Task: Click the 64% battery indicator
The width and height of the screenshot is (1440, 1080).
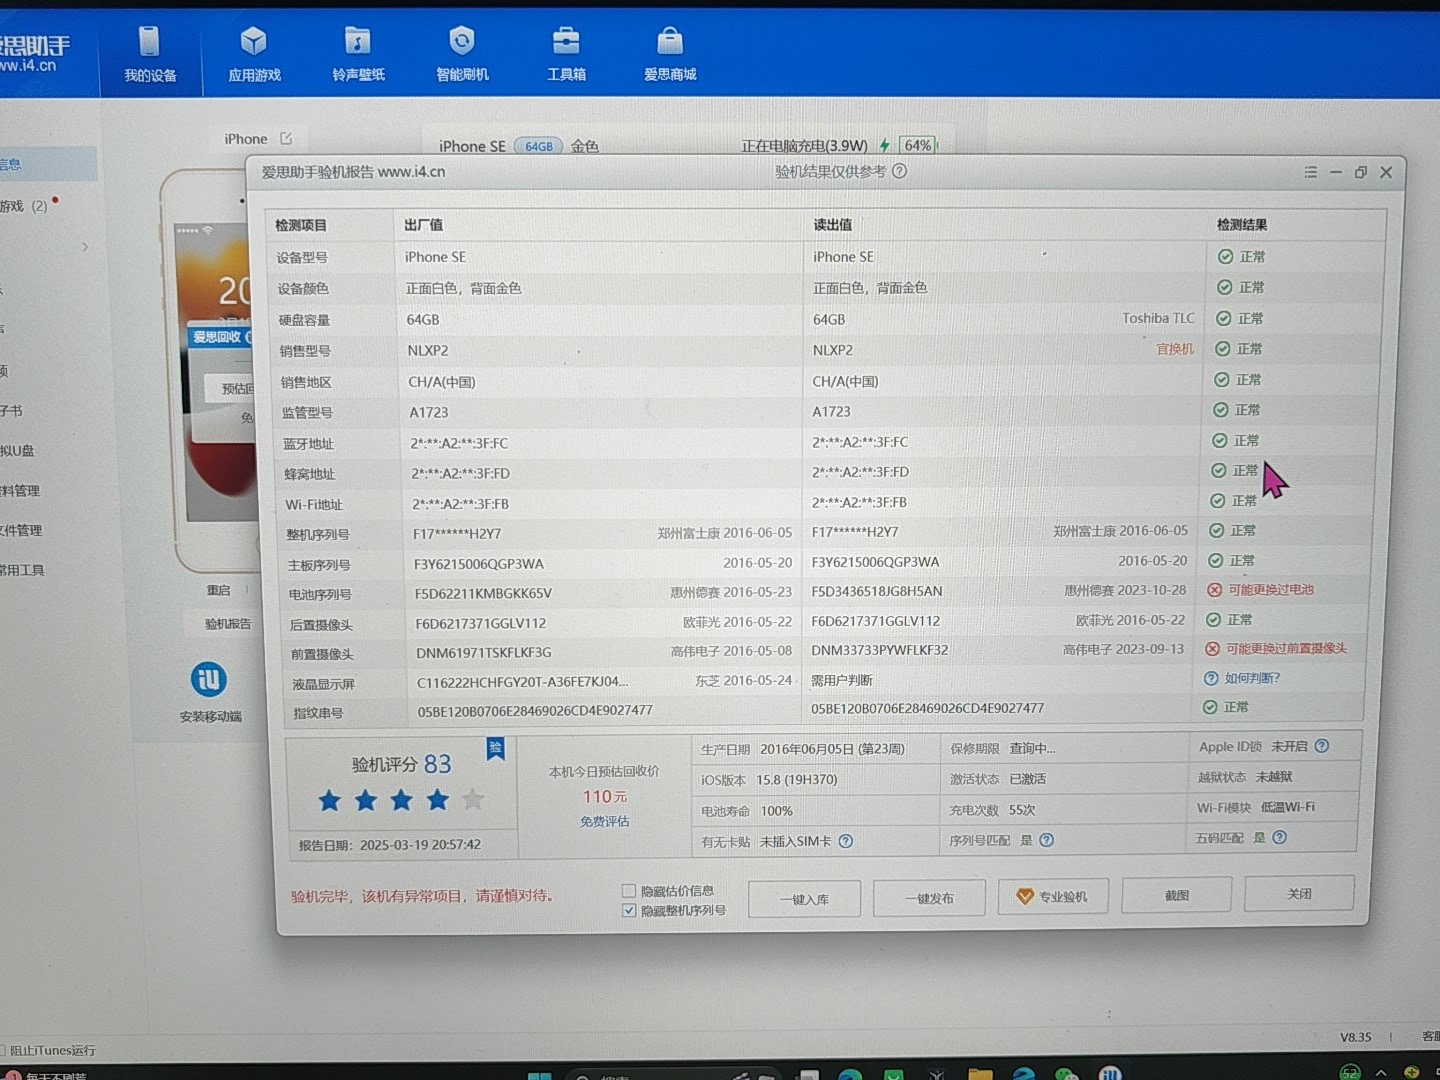Action: pyautogui.click(x=918, y=145)
